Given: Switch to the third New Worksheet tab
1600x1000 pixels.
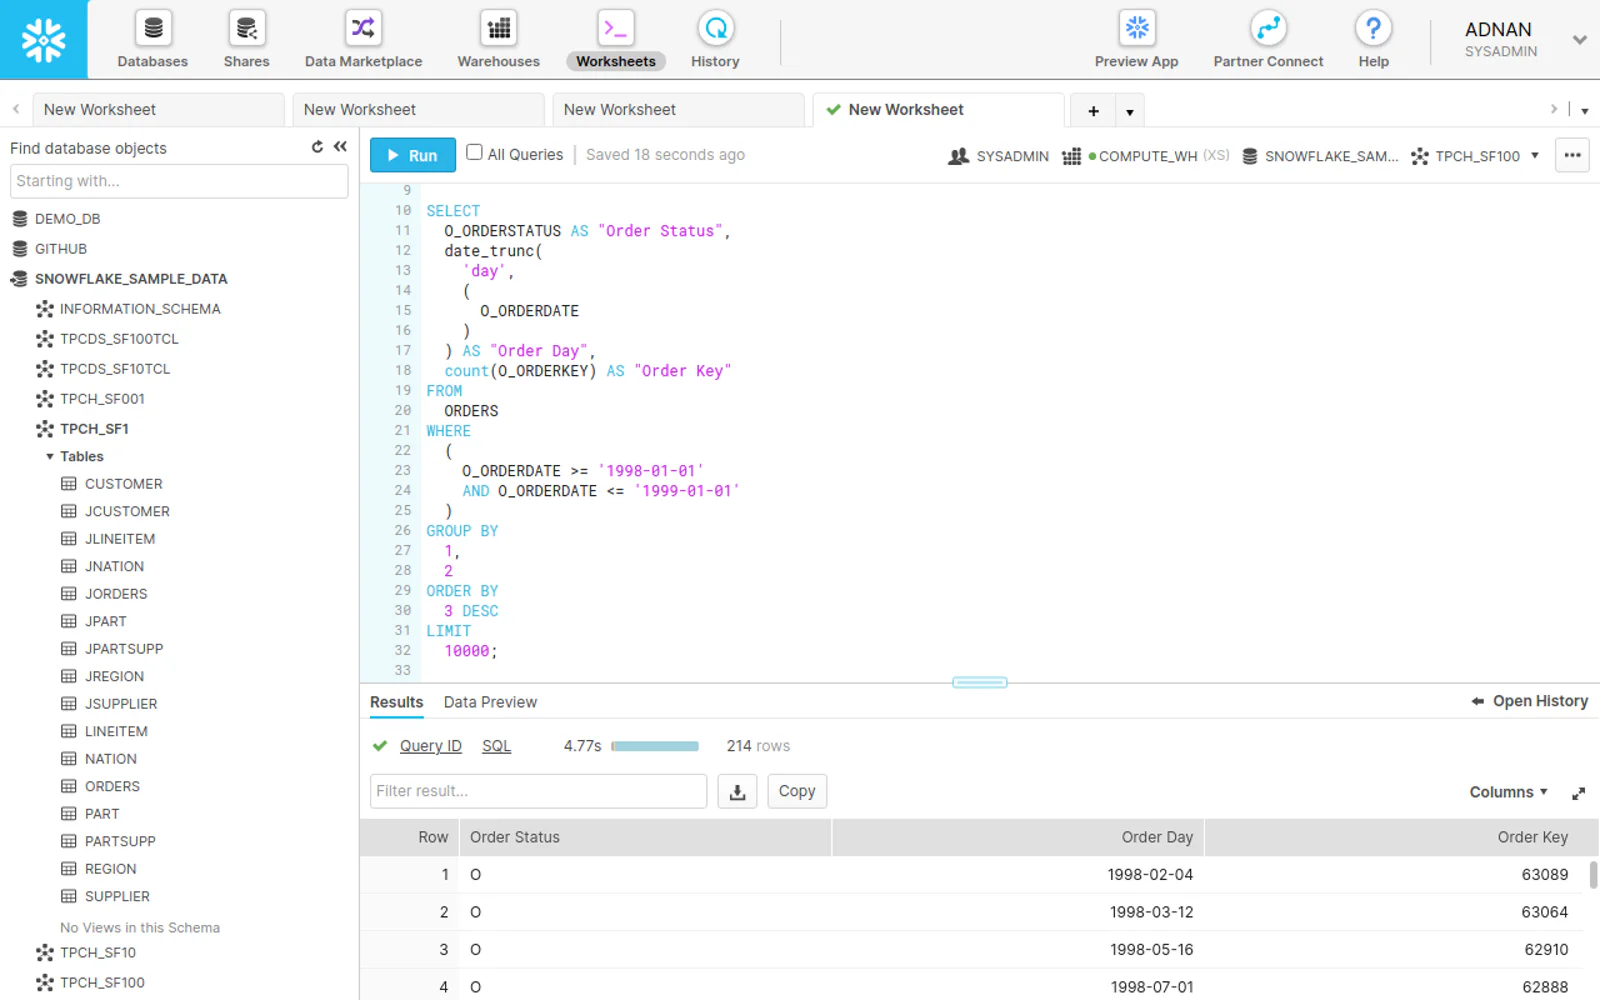Looking at the screenshot, I should [678, 110].
